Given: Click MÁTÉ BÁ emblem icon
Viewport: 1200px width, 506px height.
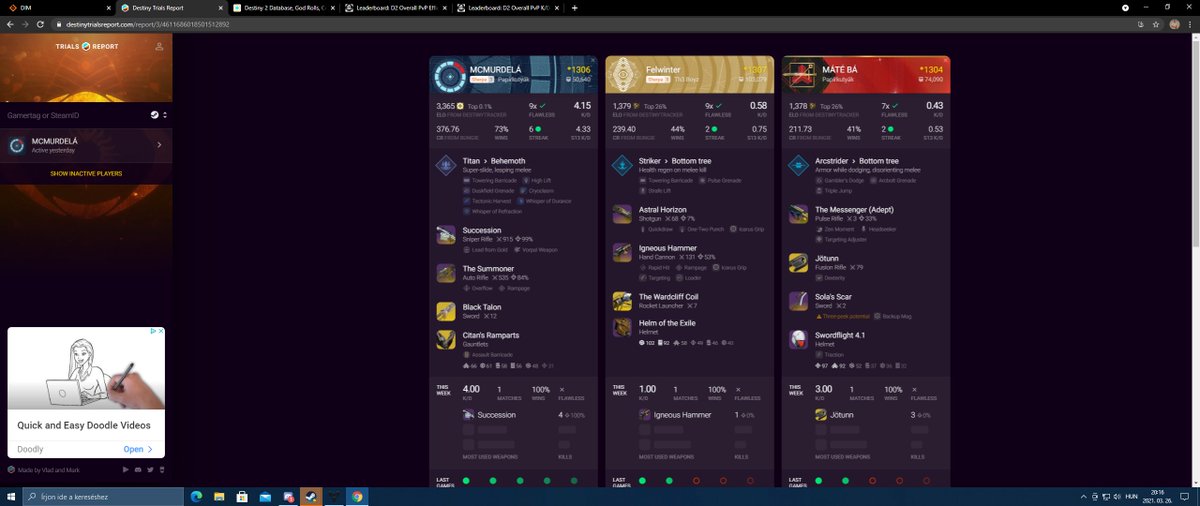Looking at the screenshot, I should tap(801, 75).
